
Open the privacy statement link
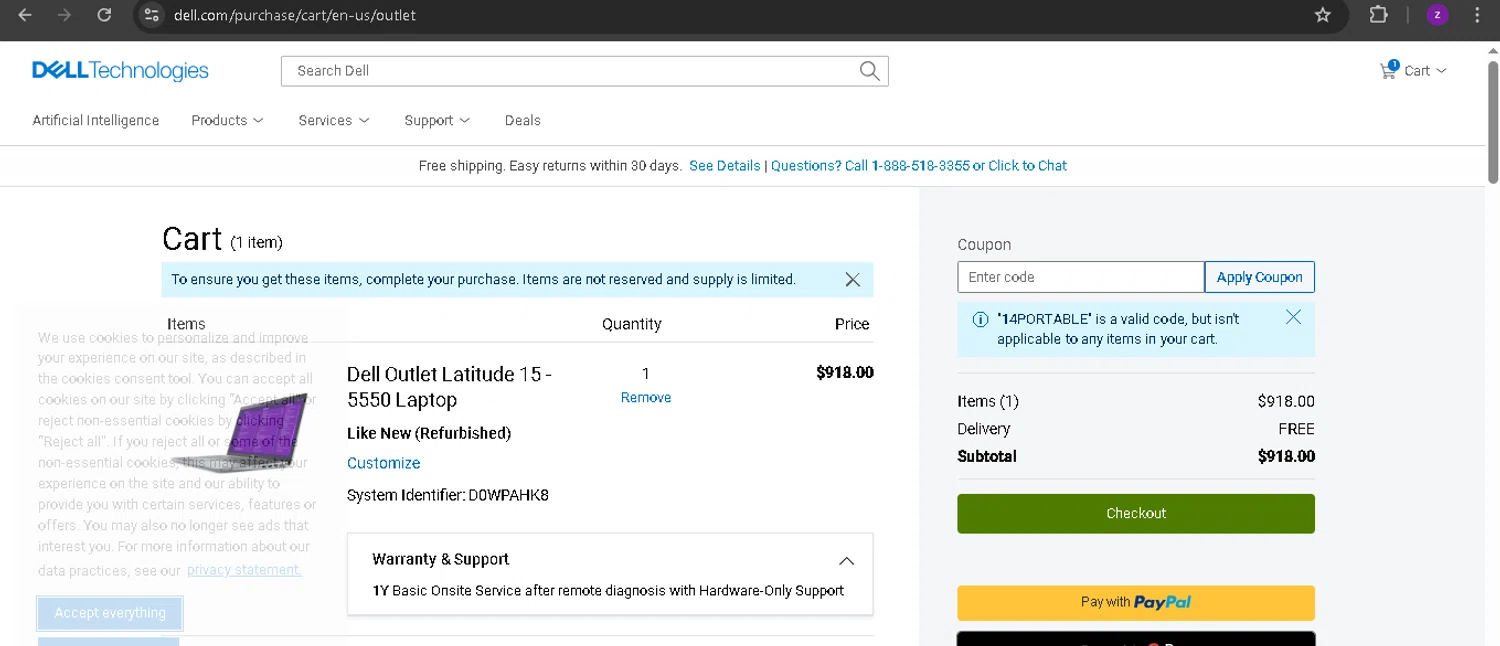(244, 570)
